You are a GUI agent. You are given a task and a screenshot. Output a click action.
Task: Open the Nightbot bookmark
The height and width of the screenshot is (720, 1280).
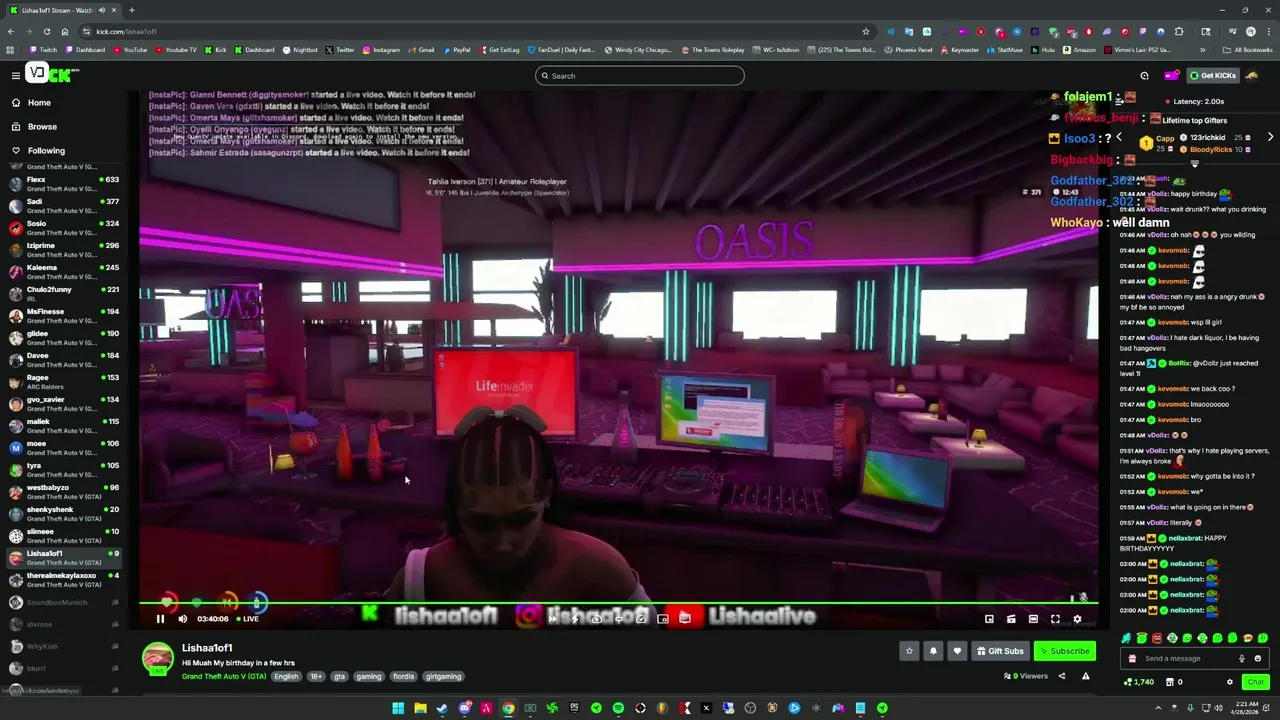click(x=300, y=49)
